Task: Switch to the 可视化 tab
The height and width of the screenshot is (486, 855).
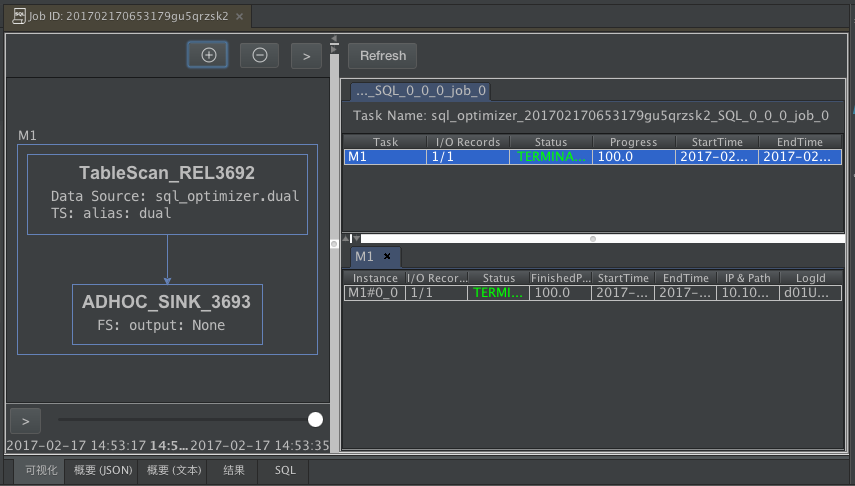Action: point(40,470)
